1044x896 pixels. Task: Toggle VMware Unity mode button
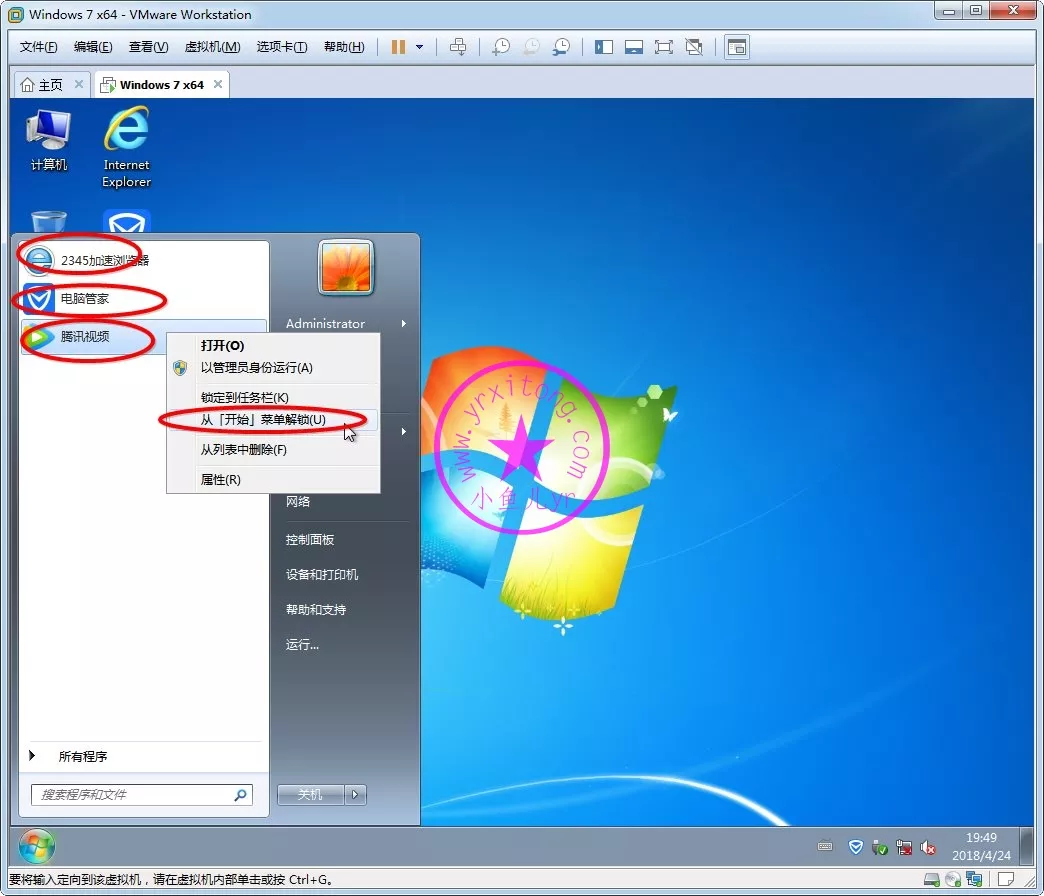694,47
